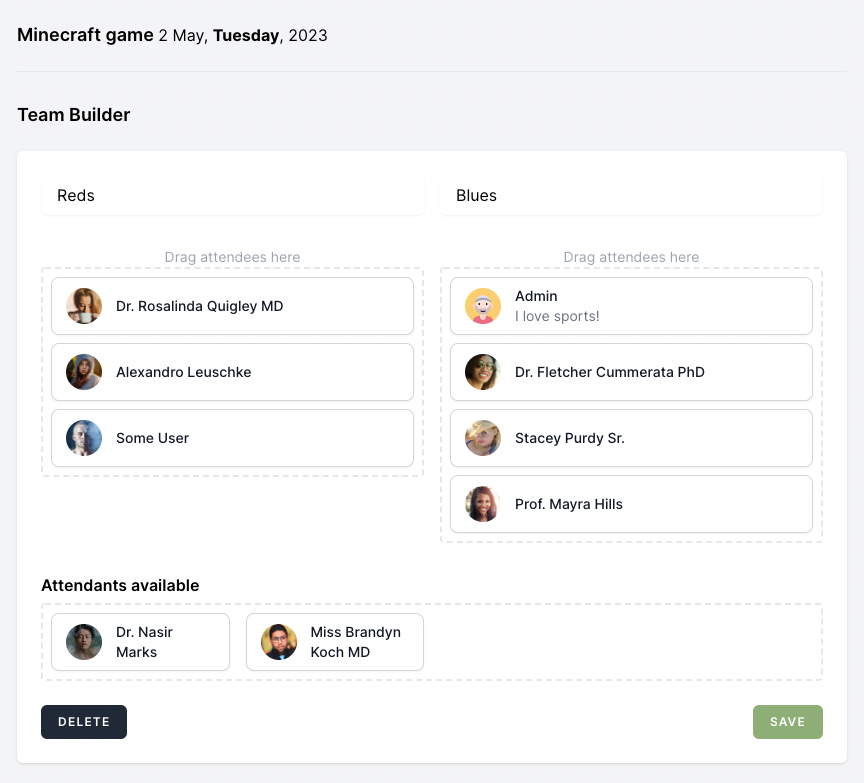Click Dr. Fletcher Cummerata PhD's avatar
Image resolution: width=864 pixels, height=783 pixels.
tap(483, 372)
